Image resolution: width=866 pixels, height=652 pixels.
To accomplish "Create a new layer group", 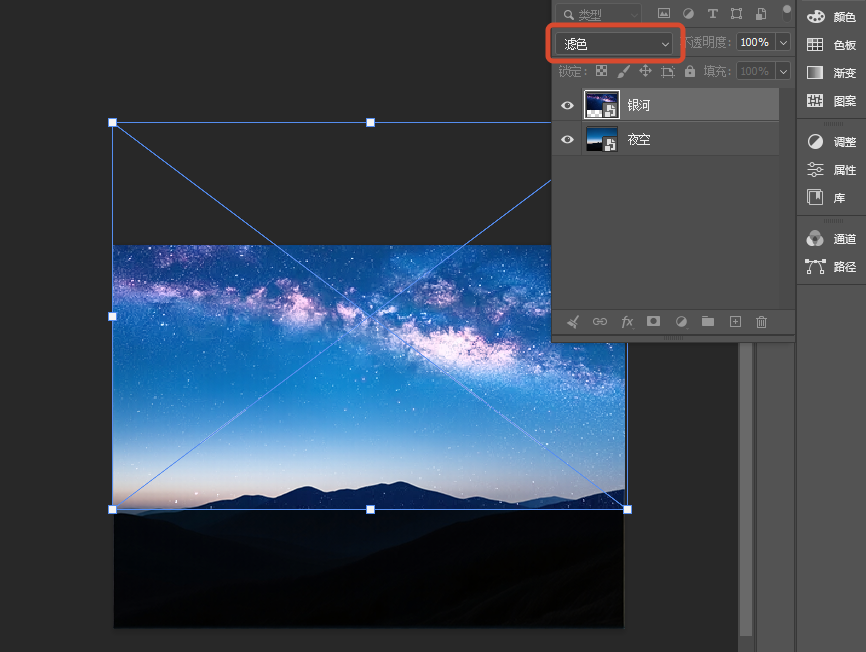I will tap(708, 321).
